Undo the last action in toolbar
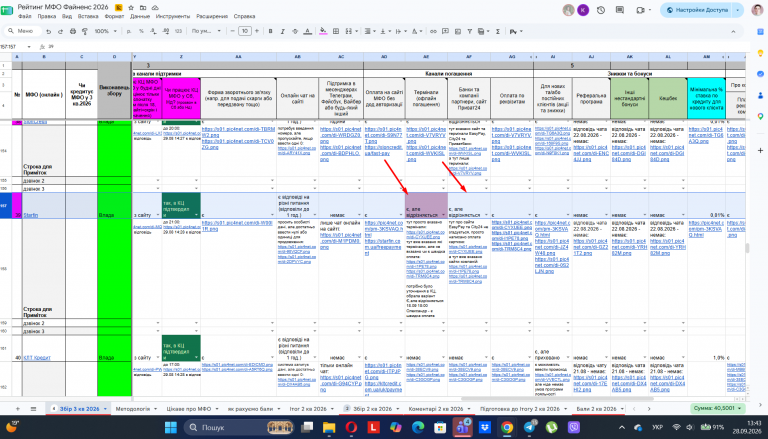This screenshot has height=439, width=768. [x=48, y=31]
